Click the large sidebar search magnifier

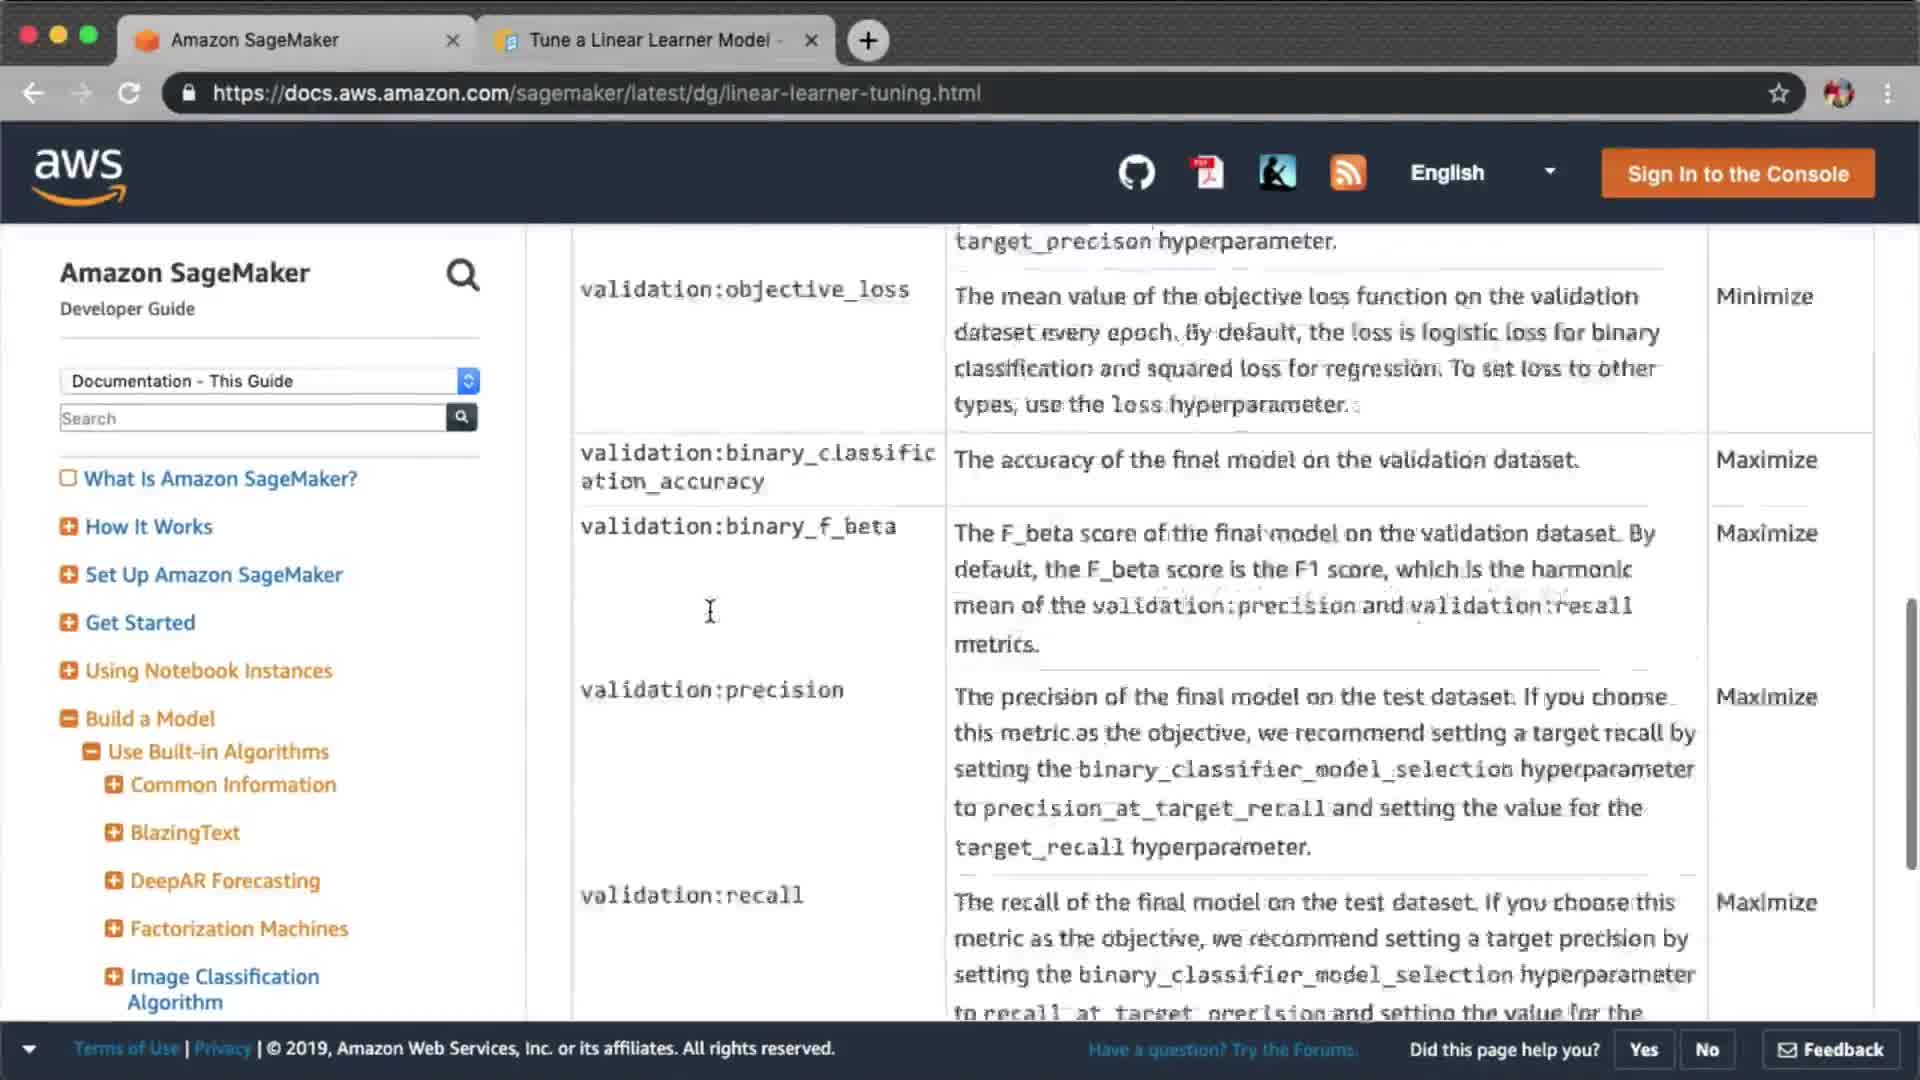pos(462,275)
